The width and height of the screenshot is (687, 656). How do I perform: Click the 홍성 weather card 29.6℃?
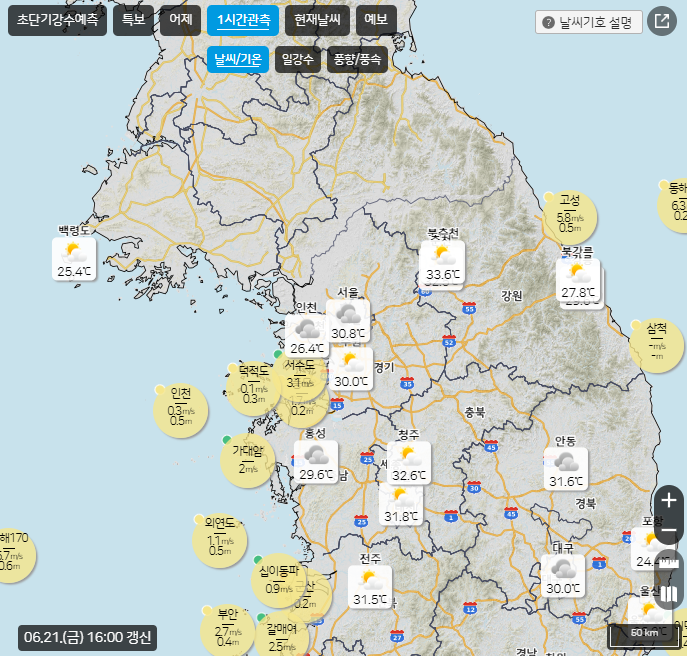coord(316,462)
